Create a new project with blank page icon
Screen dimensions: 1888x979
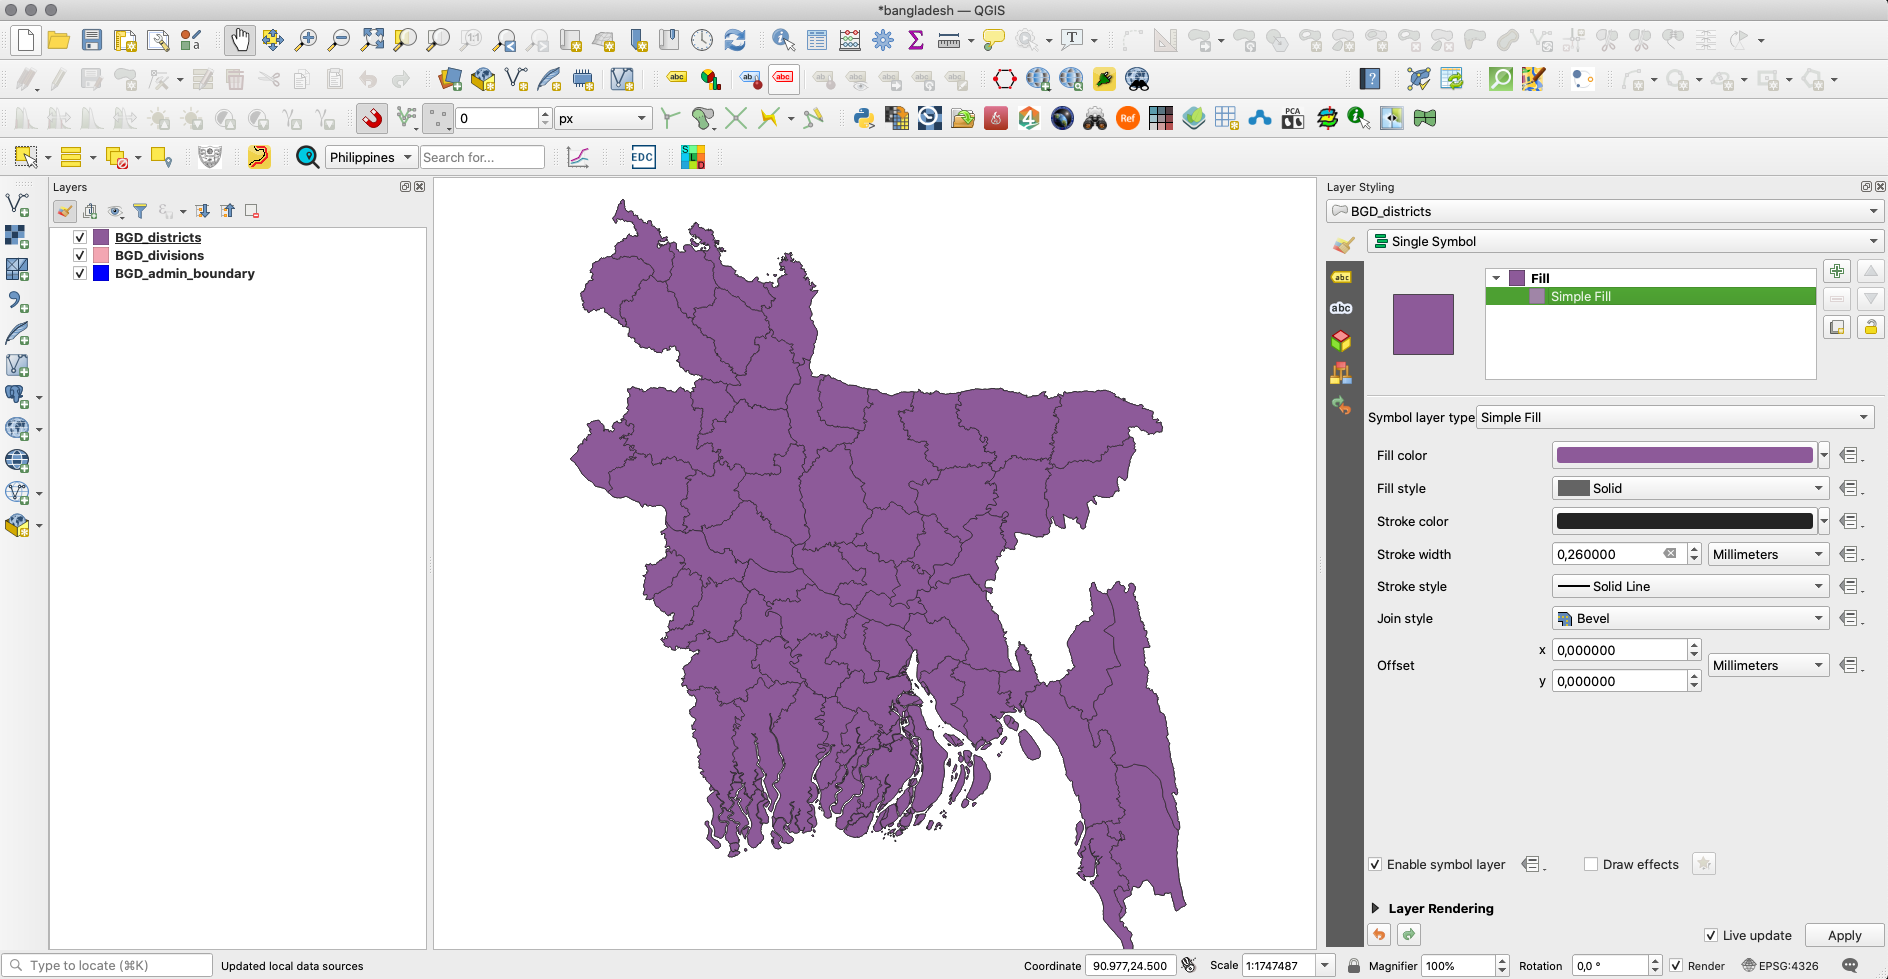pyautogui.click(x=26, y=40)
